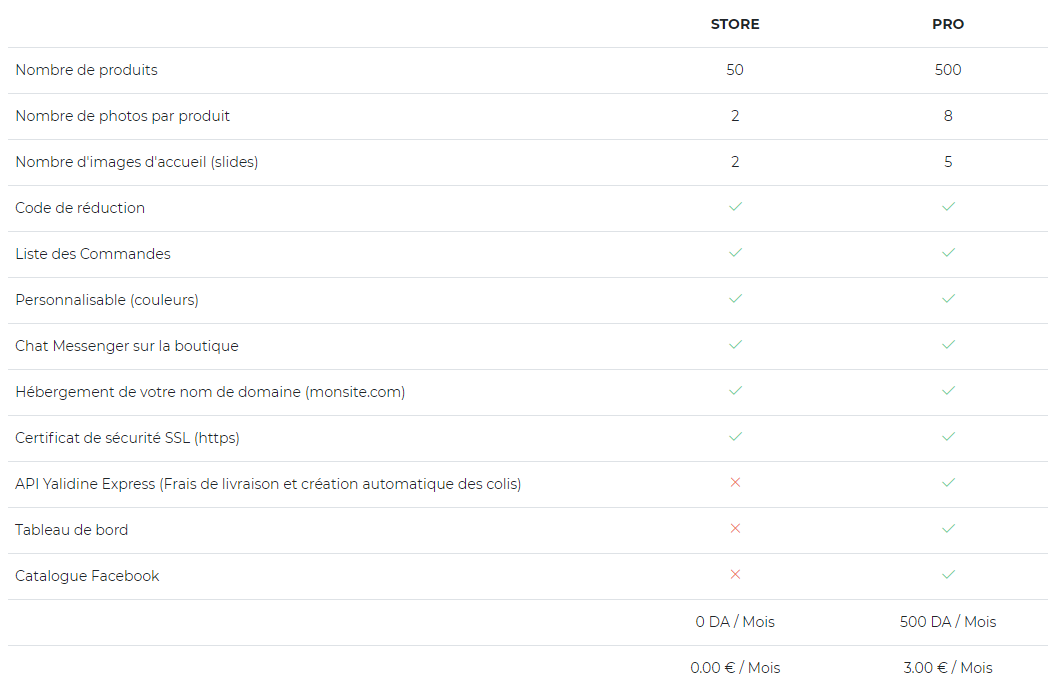Click STORE checkmark for Code de réduction

(735, 207)
